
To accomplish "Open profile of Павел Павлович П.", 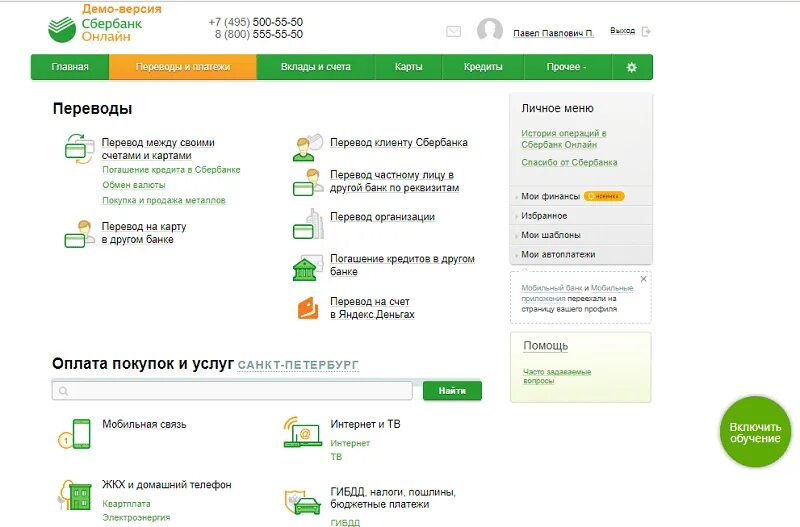I will coord(554,33).
